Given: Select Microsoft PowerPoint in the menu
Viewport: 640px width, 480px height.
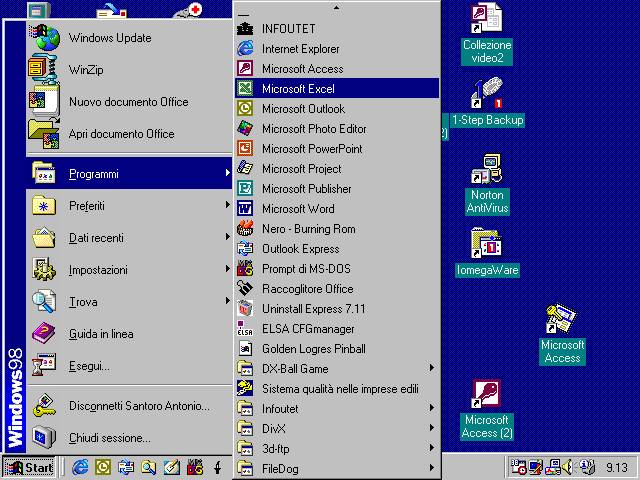Looking at the screenshot, I should pyautogui.click(x=337, y=149).
